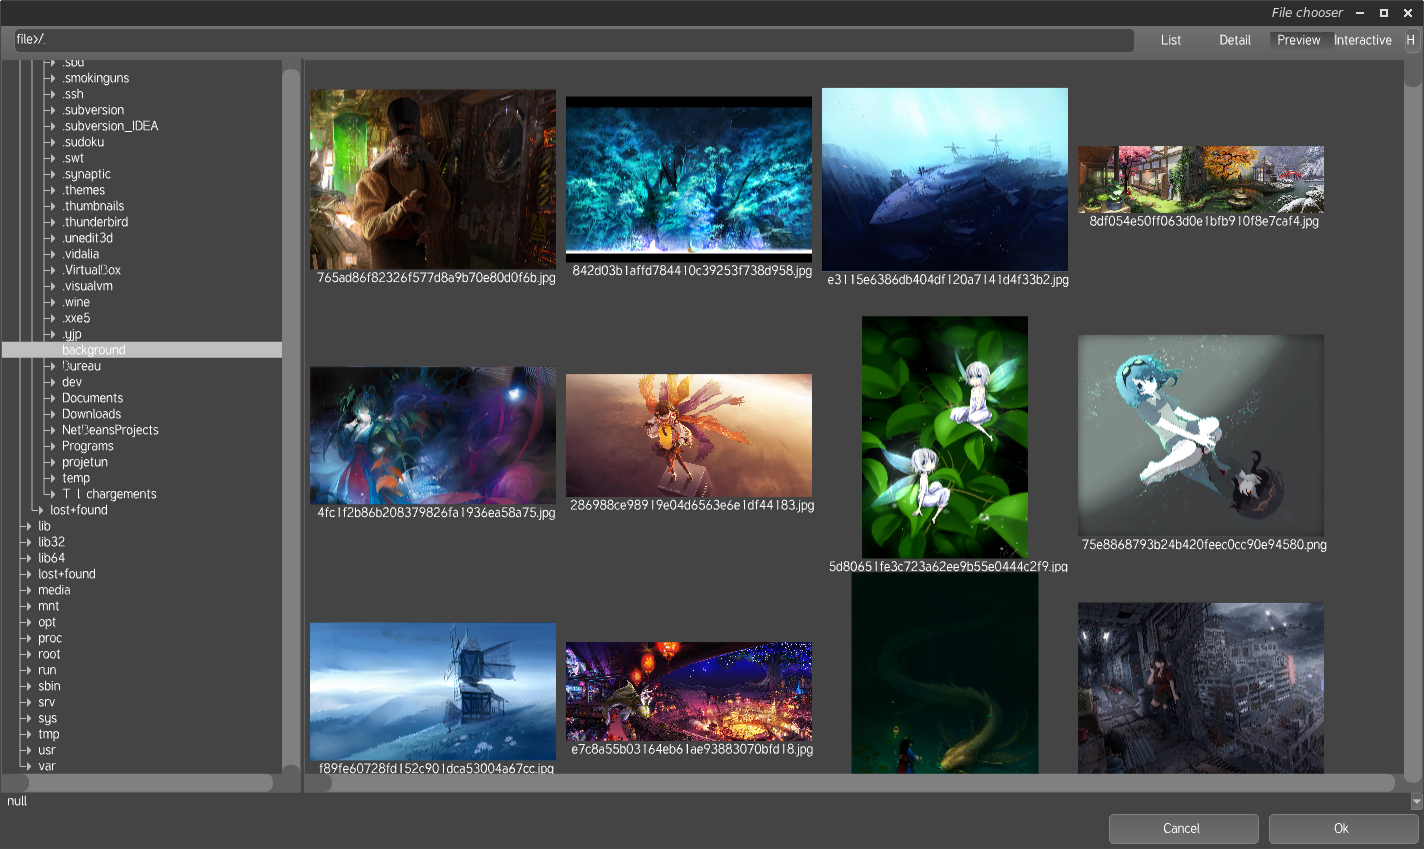This screenshot has width=1424, height=849.
Task: Switch to the Detail view tab
Action: click(x=1235, y=40)
